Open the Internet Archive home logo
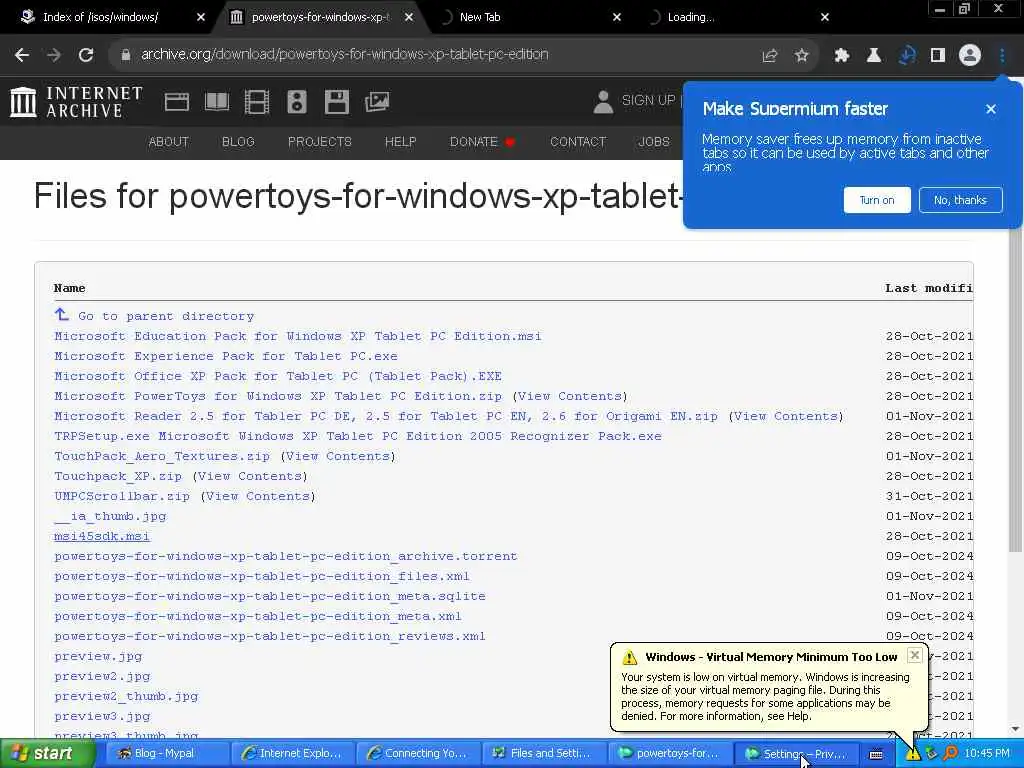The width and height of the screenshot is (1024, 768). coord(76,102)
